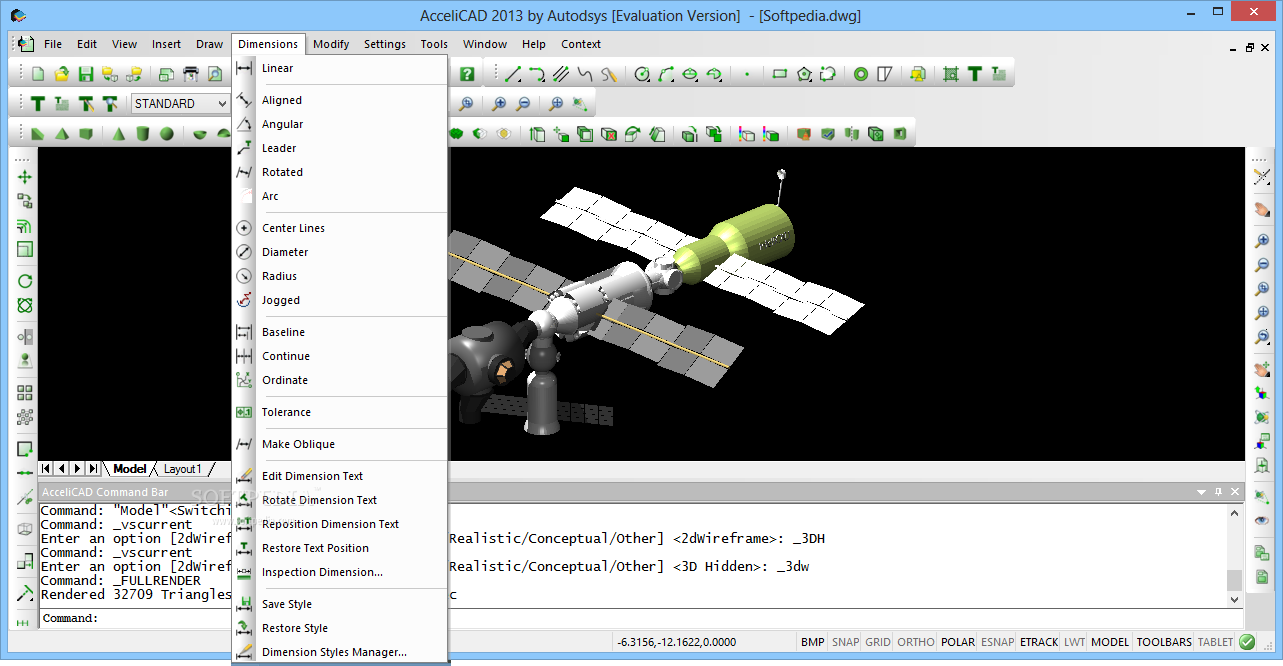The image size is (1283, 666).
Task: Open Dimension Styles Manager...
Action: [x=339, y=652]
